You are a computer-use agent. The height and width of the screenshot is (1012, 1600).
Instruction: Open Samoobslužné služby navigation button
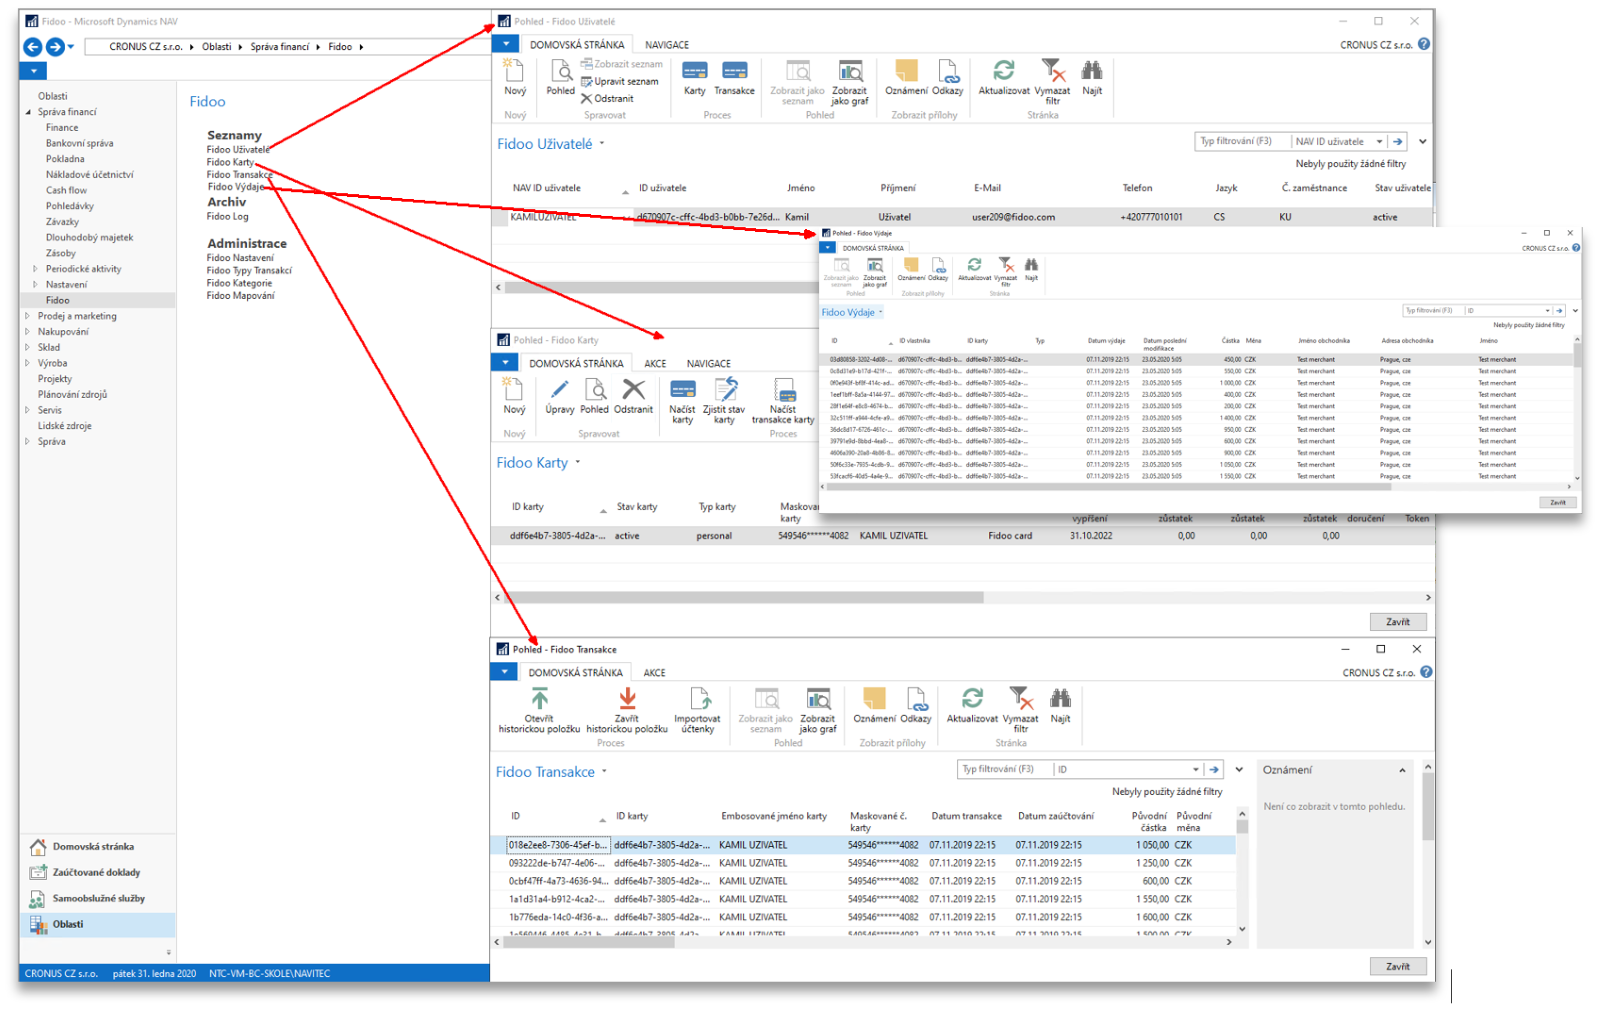coord(97,899)
